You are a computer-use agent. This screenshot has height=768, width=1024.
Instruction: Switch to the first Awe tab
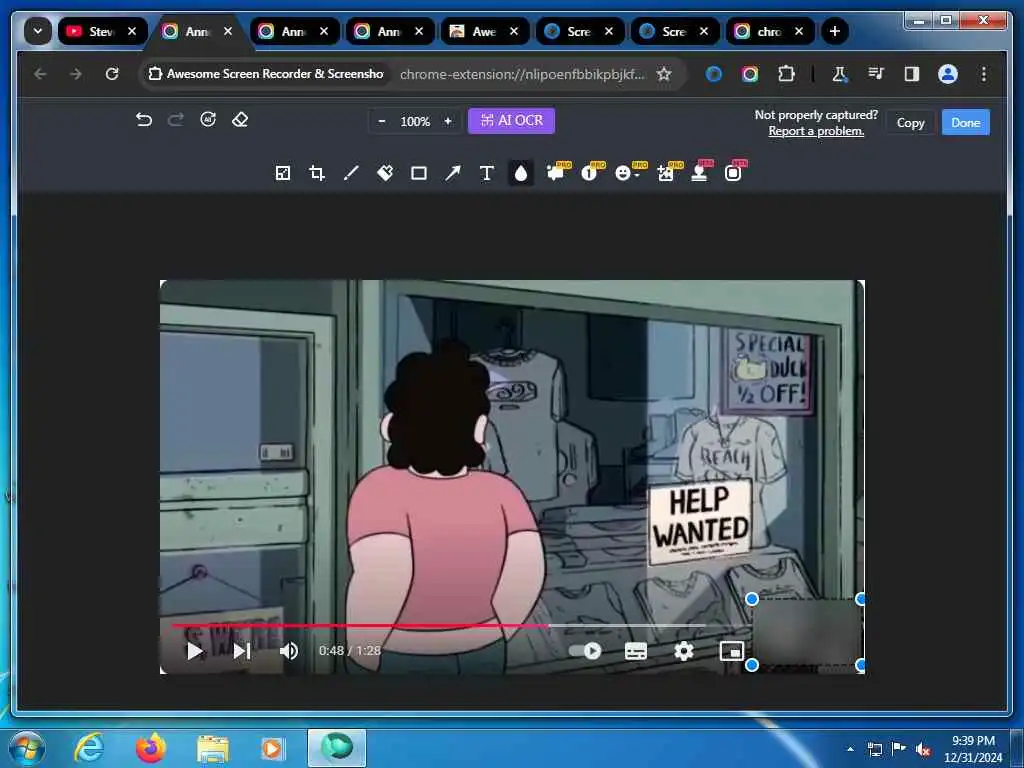(484, 31)
